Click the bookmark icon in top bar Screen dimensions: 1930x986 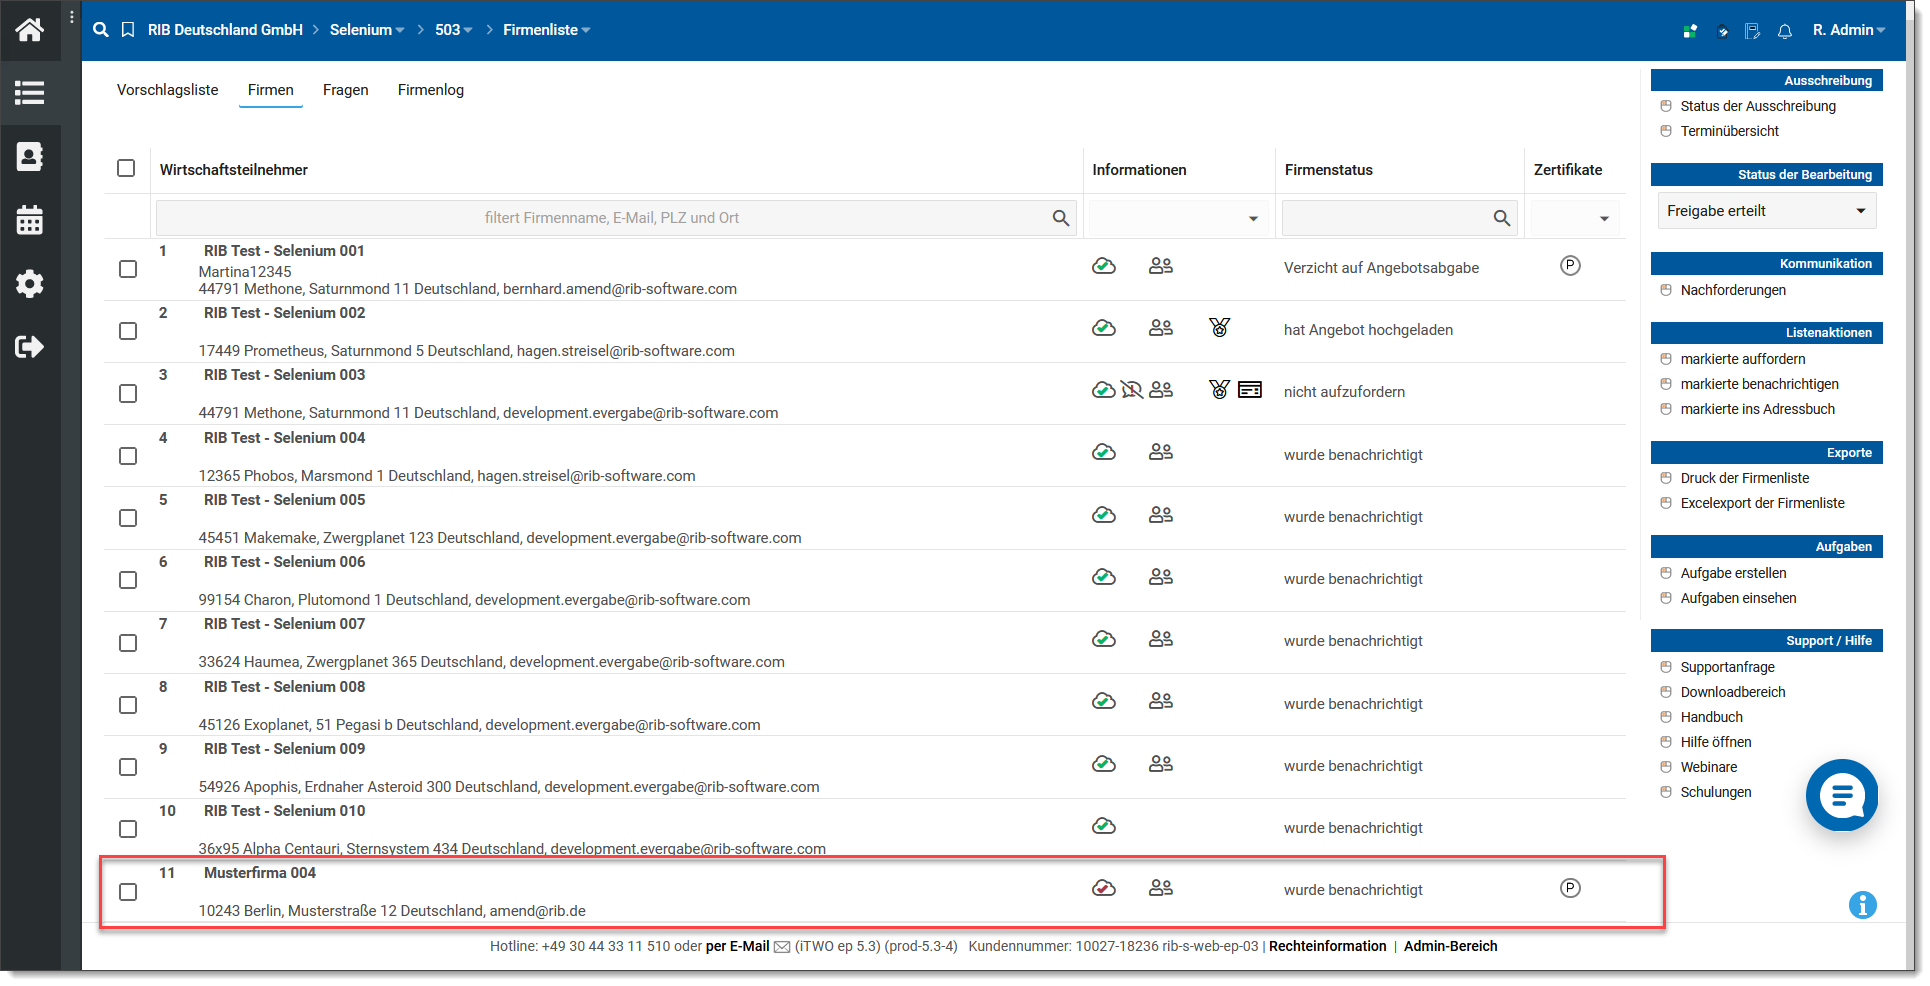(x=128, y=30)
